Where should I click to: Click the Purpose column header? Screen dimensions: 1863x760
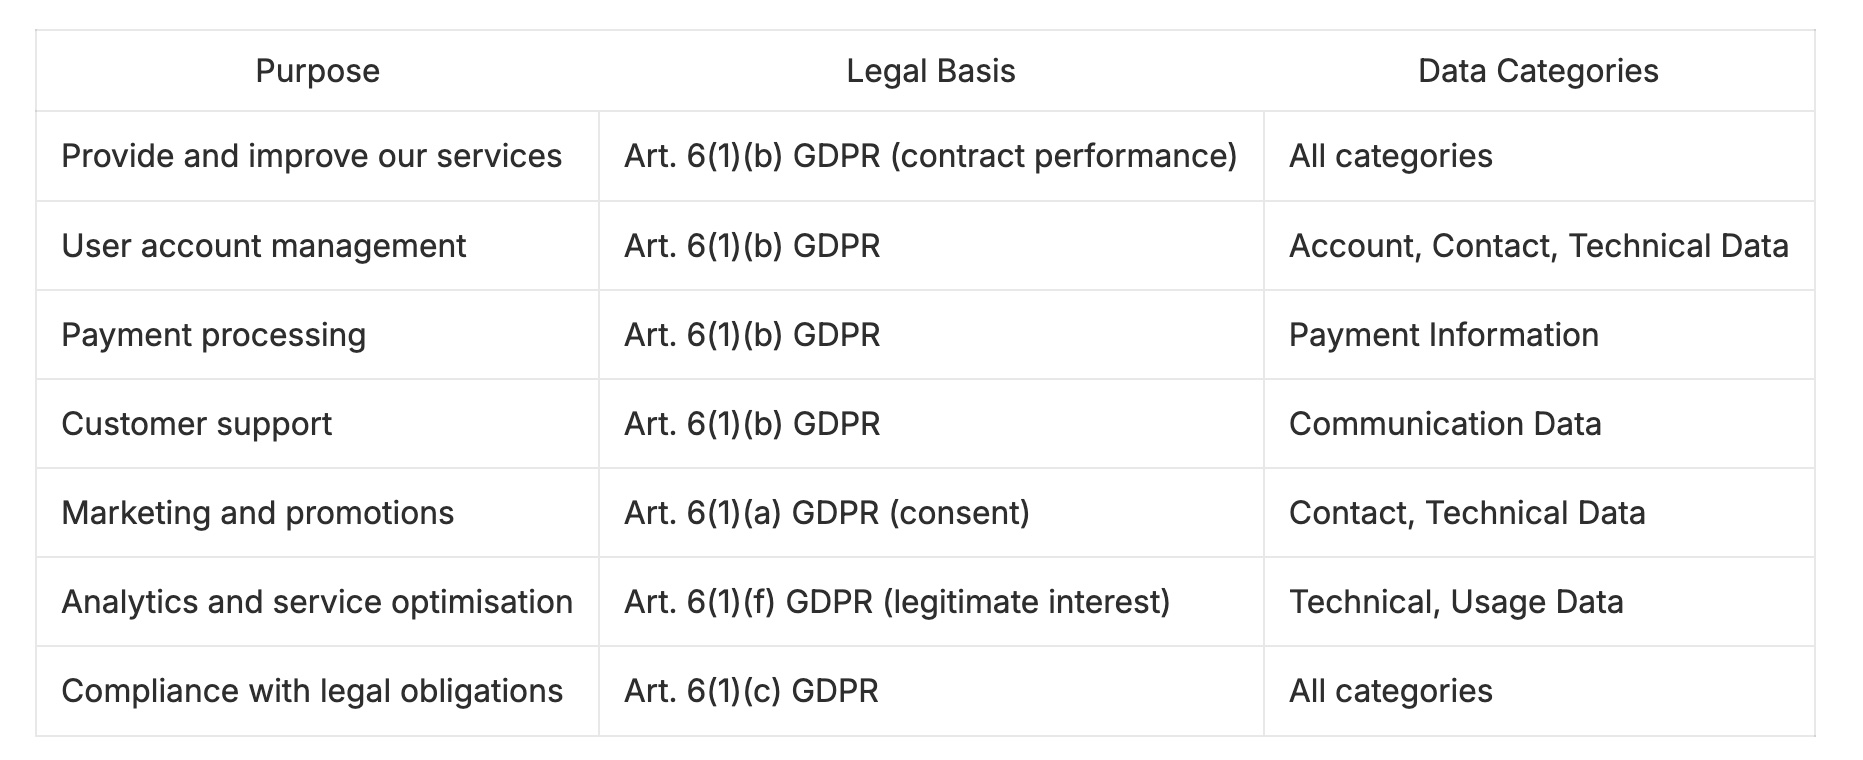317,71
